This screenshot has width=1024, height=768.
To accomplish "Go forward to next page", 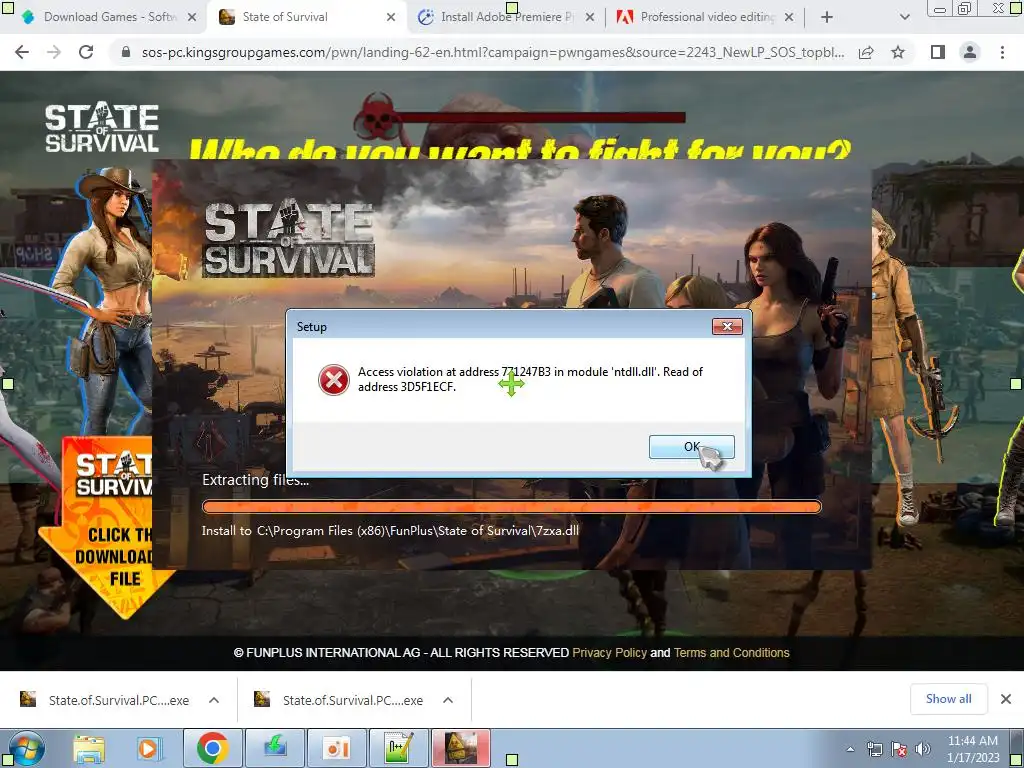I will (54, 52).
